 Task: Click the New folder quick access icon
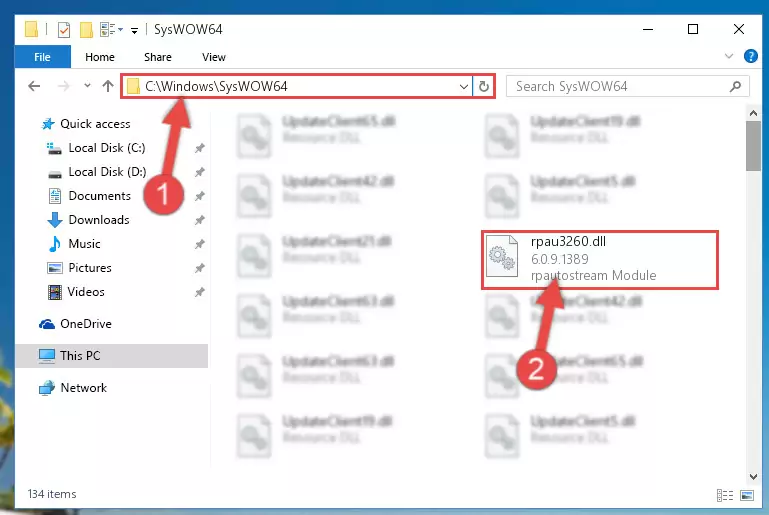86,30
